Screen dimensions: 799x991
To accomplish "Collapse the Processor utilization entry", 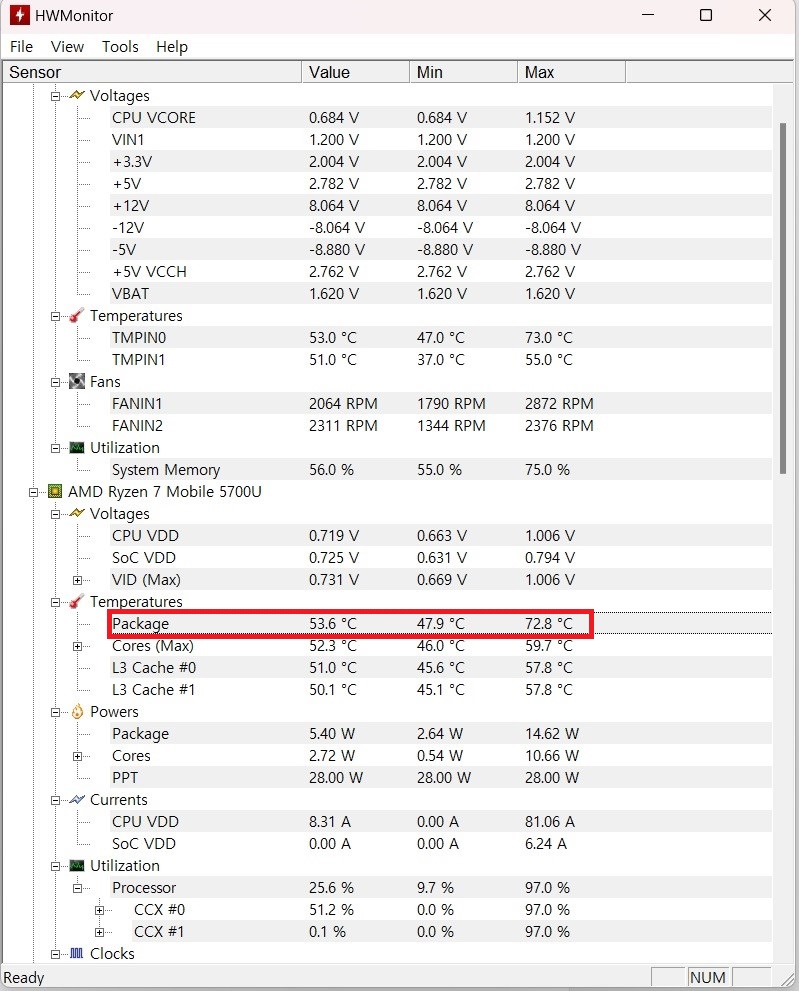I will coord(77,888).
